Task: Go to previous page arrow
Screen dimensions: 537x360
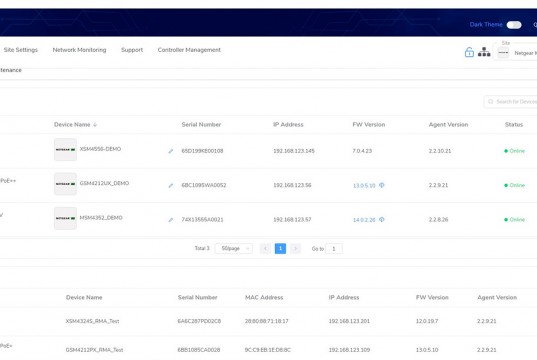Action: (x=265, y=248)
